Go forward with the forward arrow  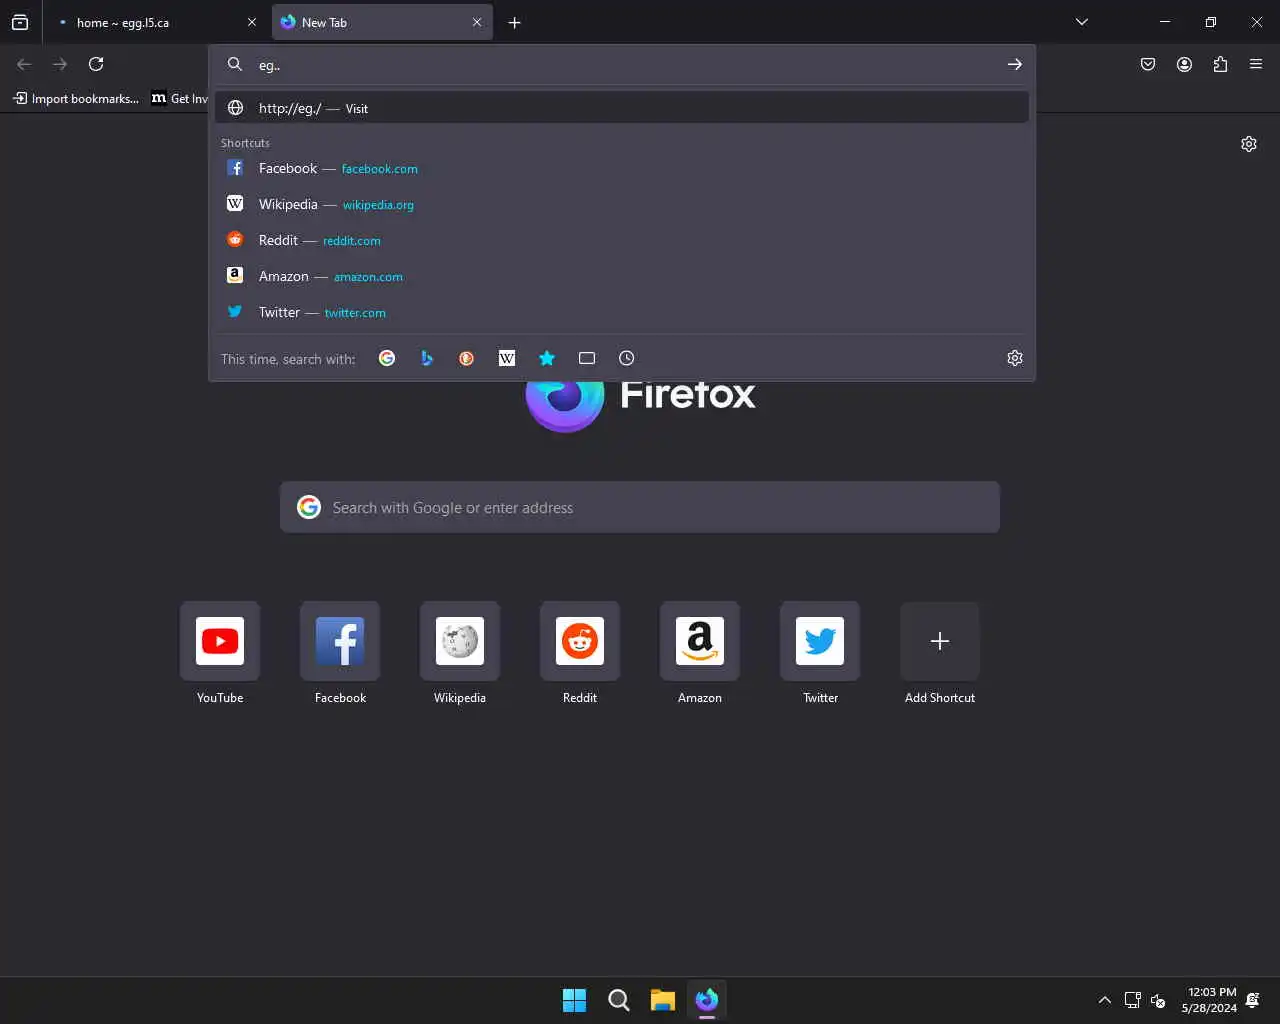point(60,64)
